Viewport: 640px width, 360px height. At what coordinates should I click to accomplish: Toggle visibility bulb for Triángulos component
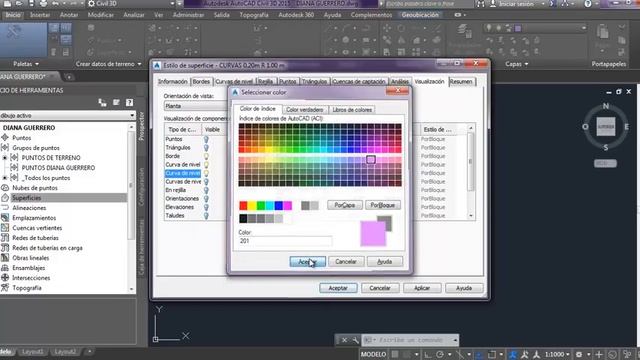click(206, 148)
